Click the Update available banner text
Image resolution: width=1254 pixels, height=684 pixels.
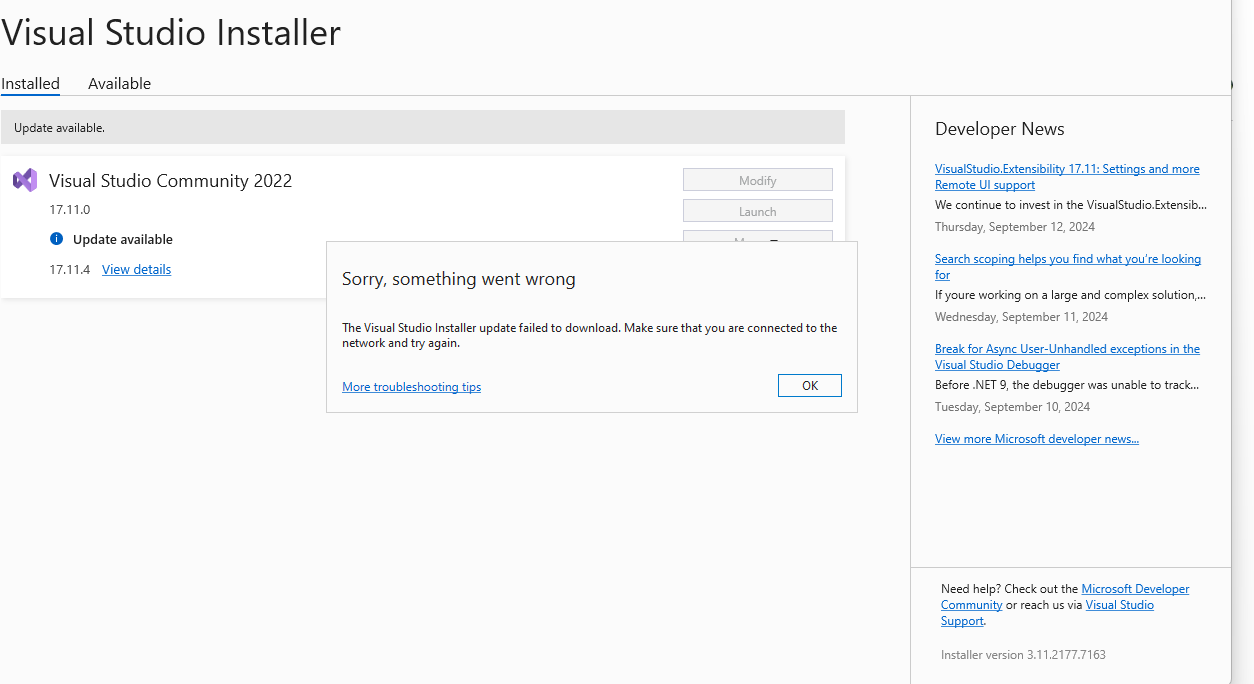click(x=59, y=128)
